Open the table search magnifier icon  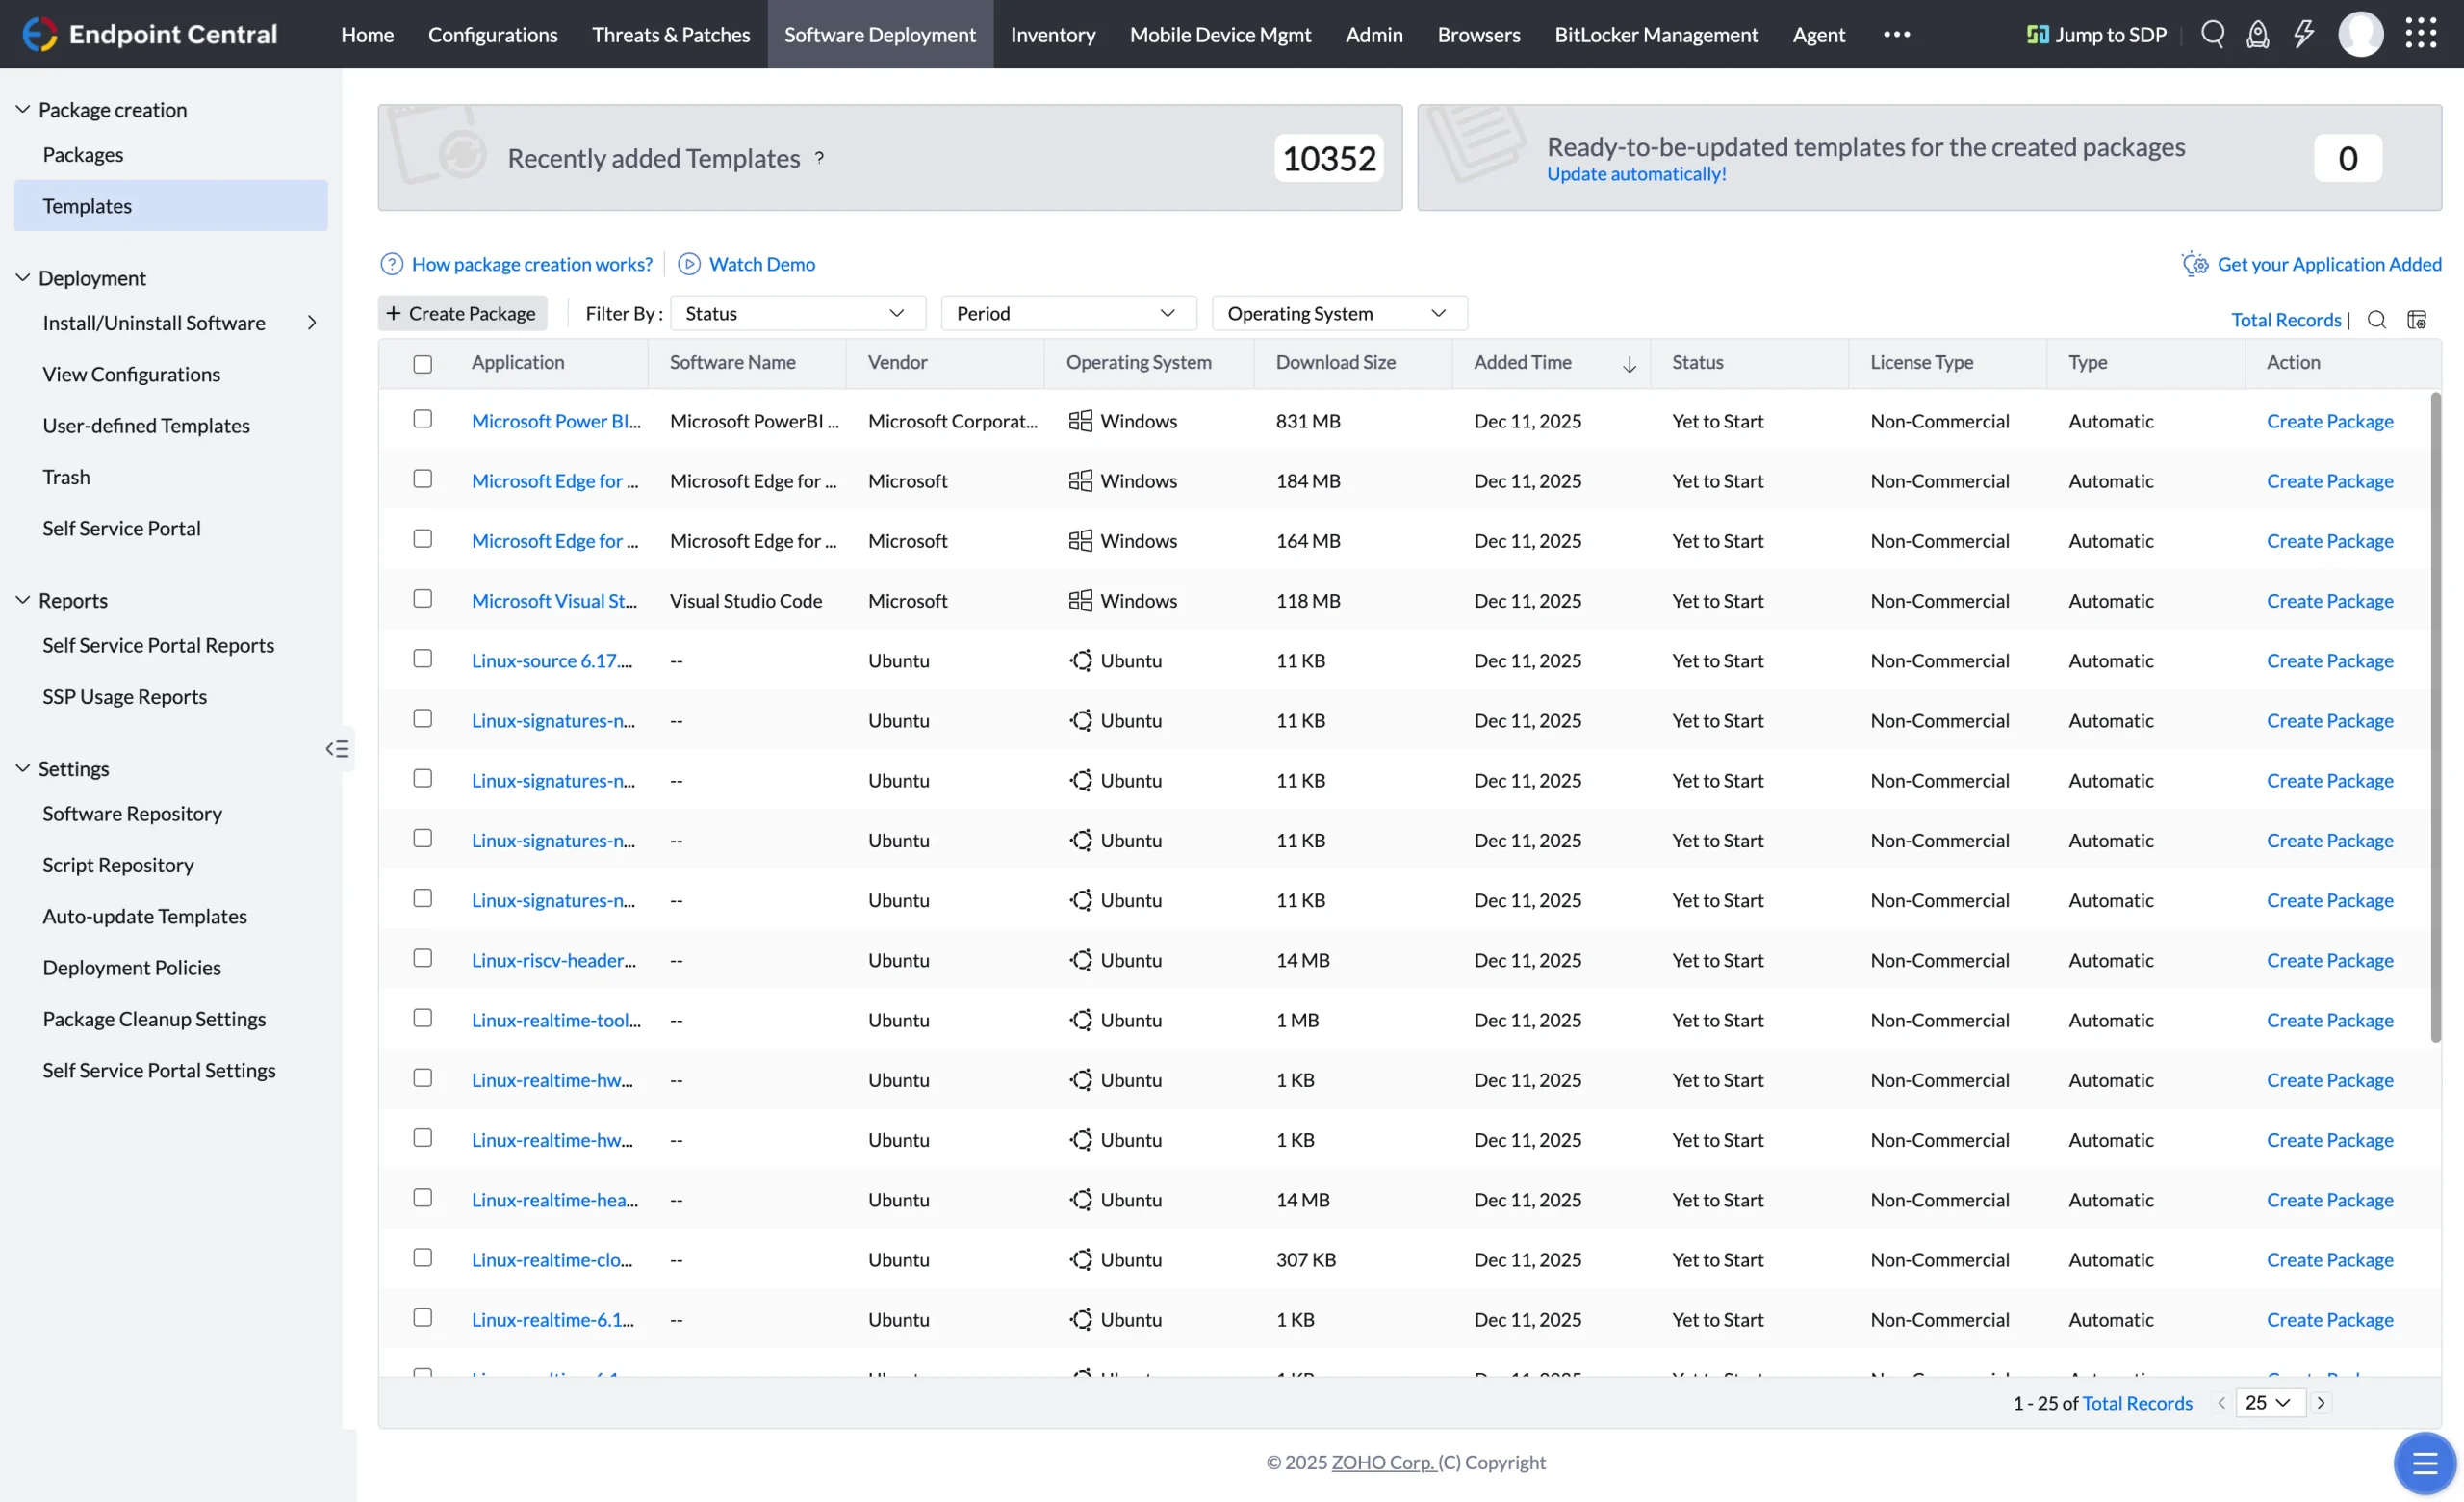coord(2377,319)
